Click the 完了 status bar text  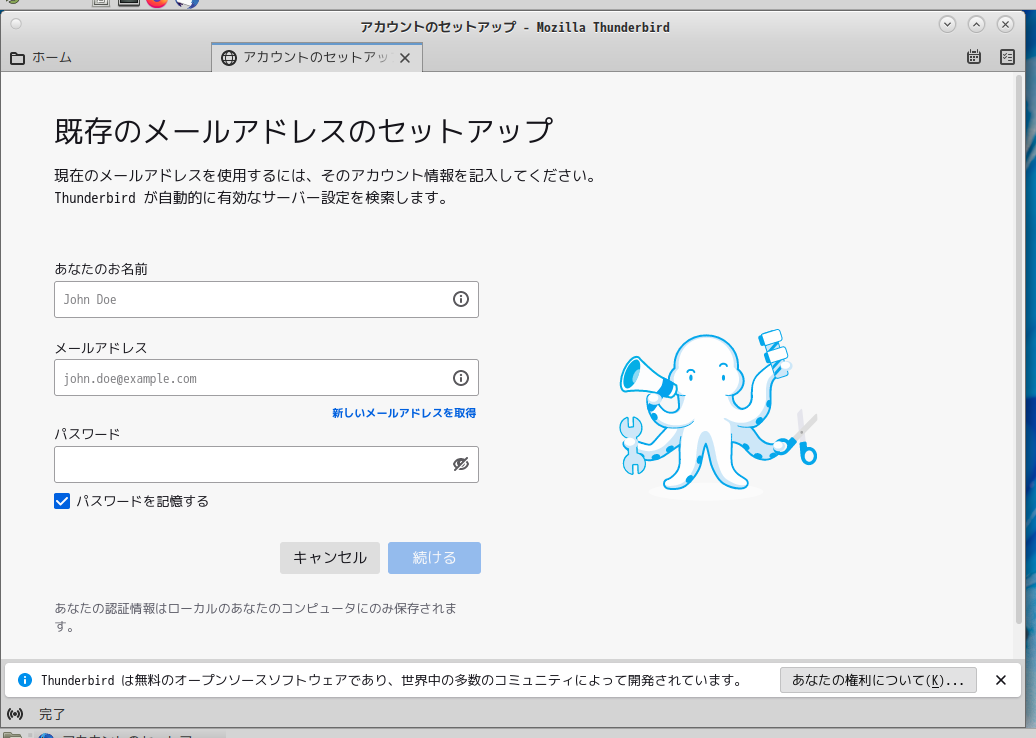[x=52, y=714]
